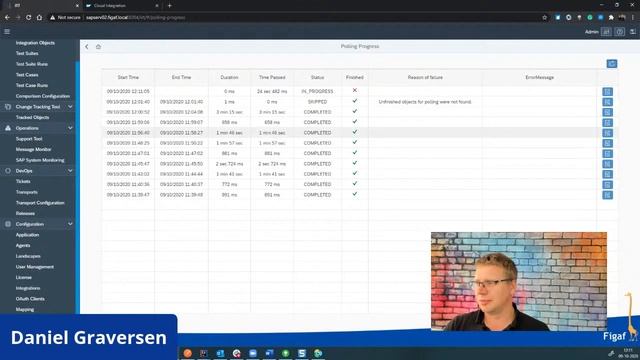Image resolution: width=640 pixels, height=360 pixels.
Task: Select the IN_PROGRESS status cell
Action: pyautogui.click(x=317, y=91)
